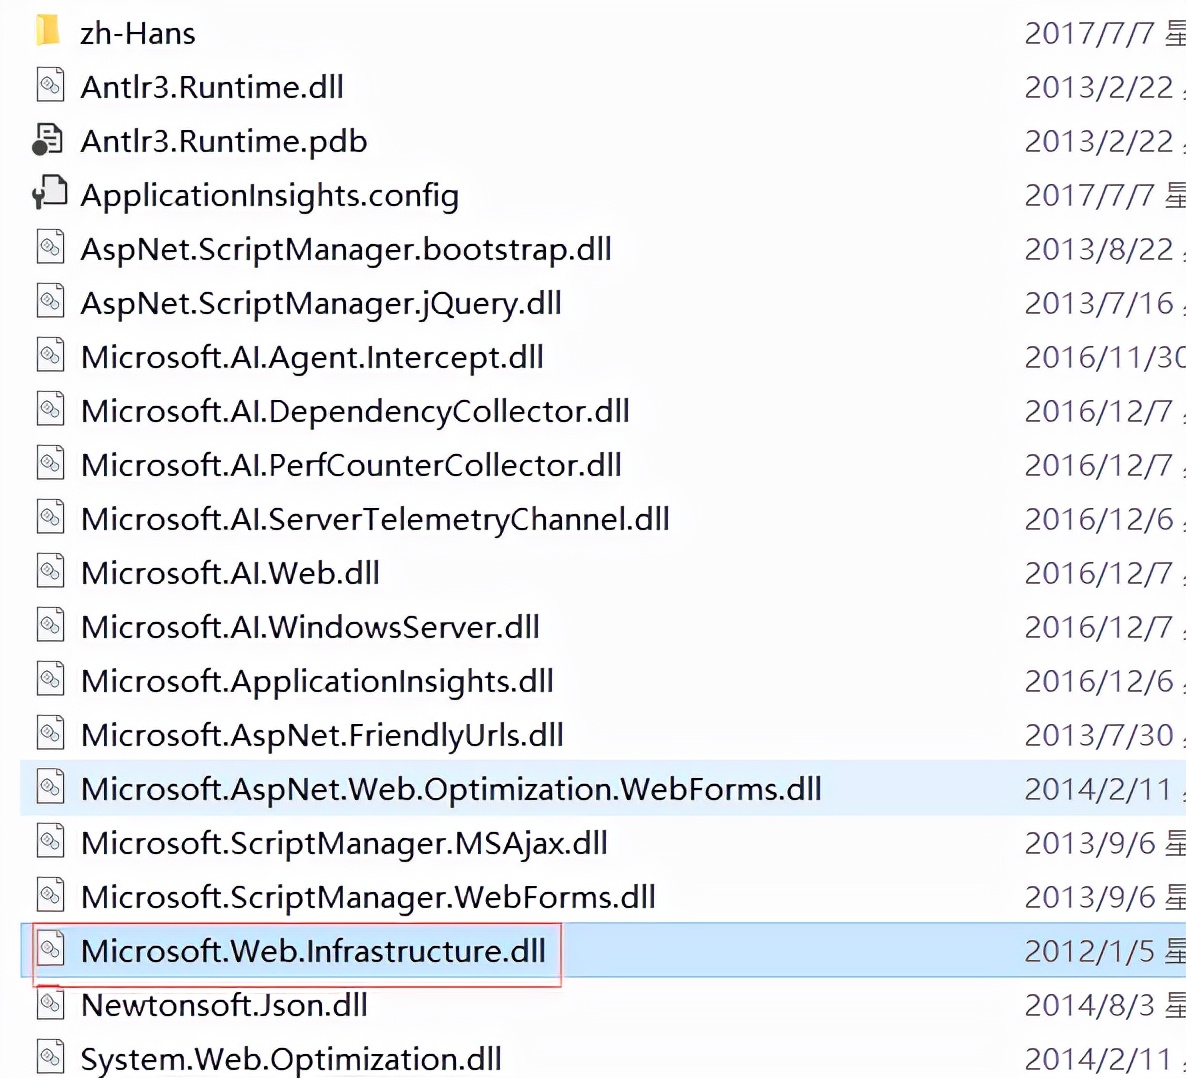
Task: Open the zh-Hans folder
Action: [138, 31]
